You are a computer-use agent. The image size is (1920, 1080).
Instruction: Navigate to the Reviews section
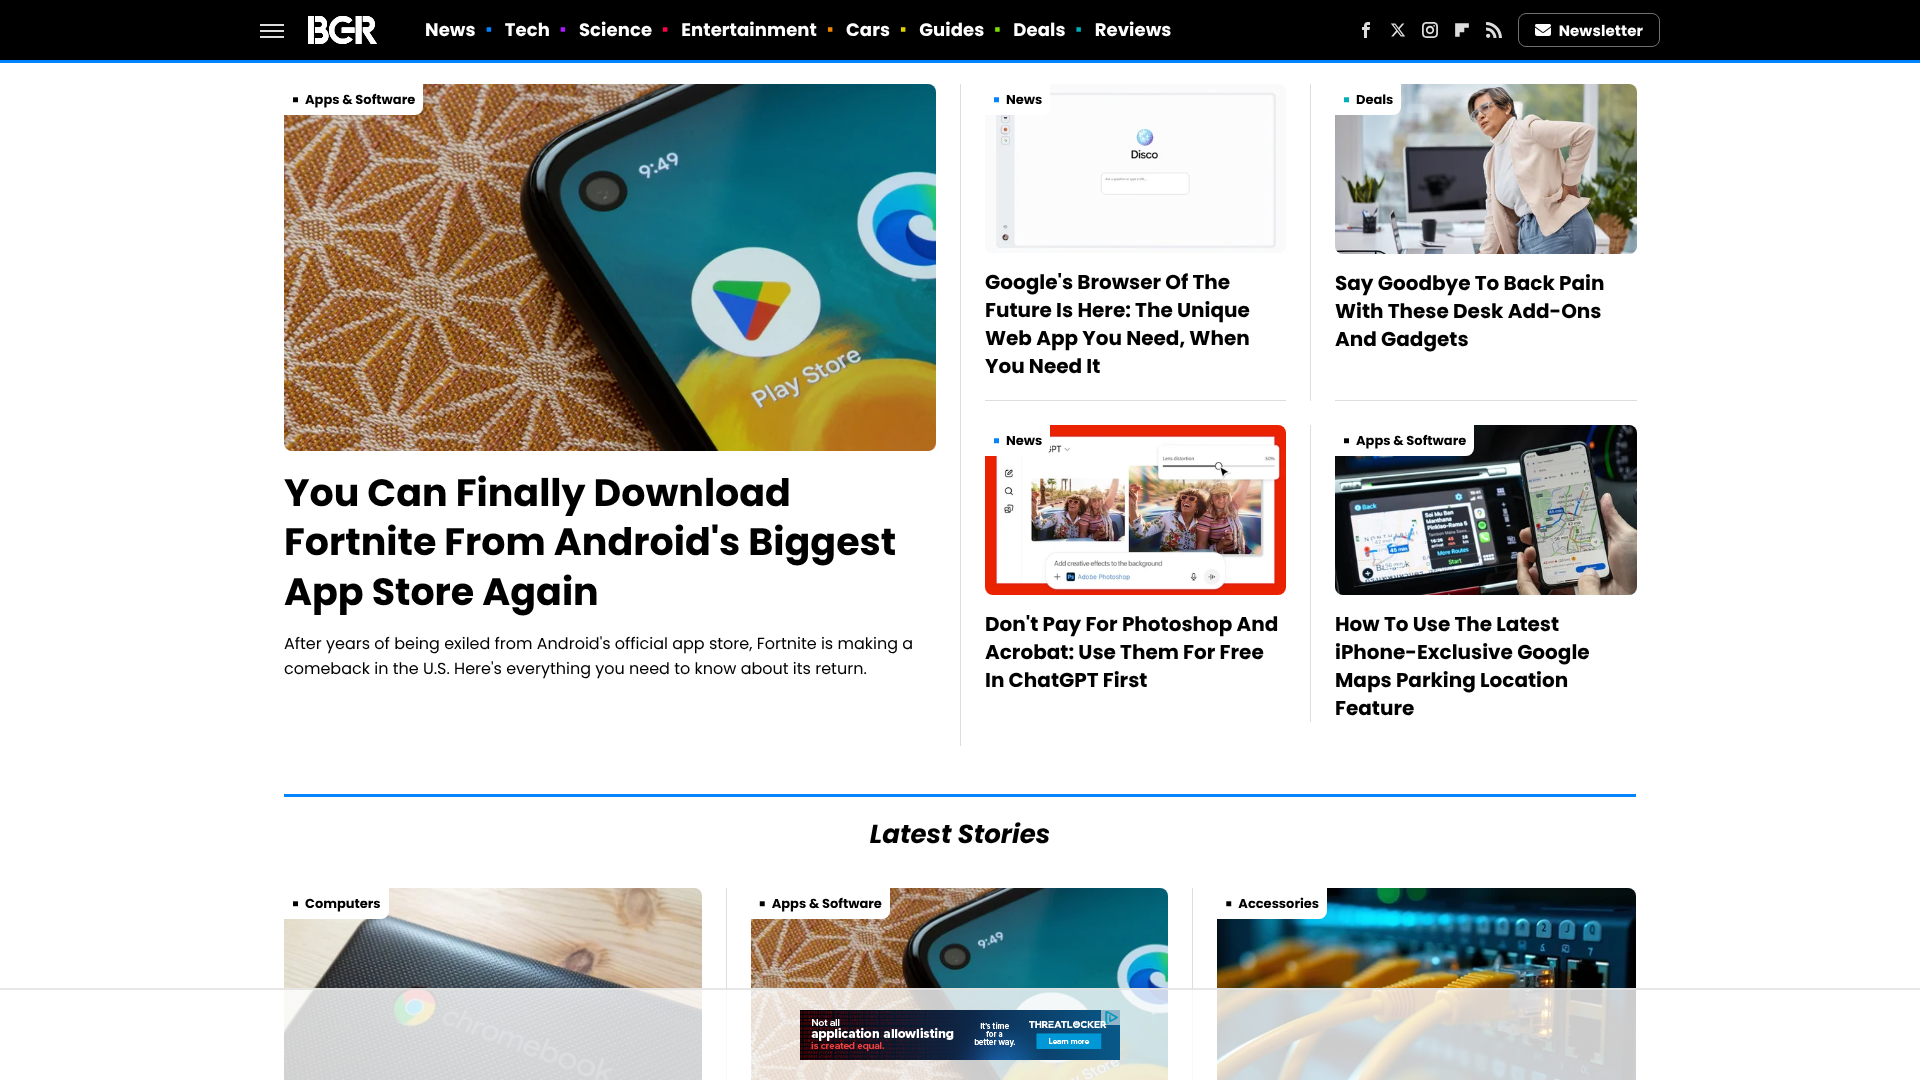click(1132, 30)
